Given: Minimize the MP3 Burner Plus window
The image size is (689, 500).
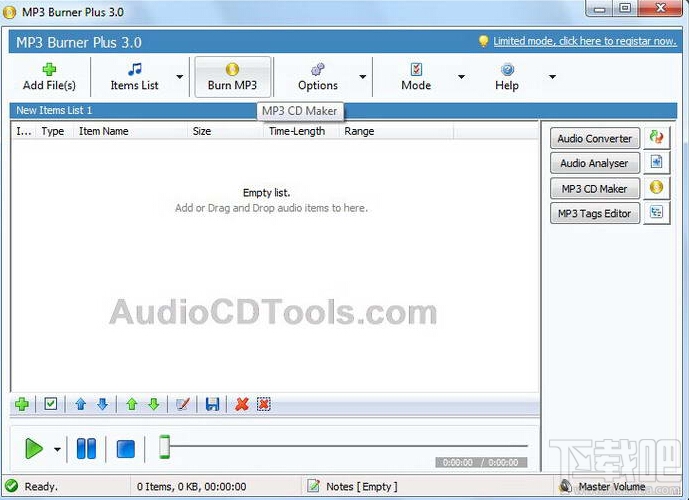Looking at the screenshot, I should pyautogui.click(x=599, y=9).
